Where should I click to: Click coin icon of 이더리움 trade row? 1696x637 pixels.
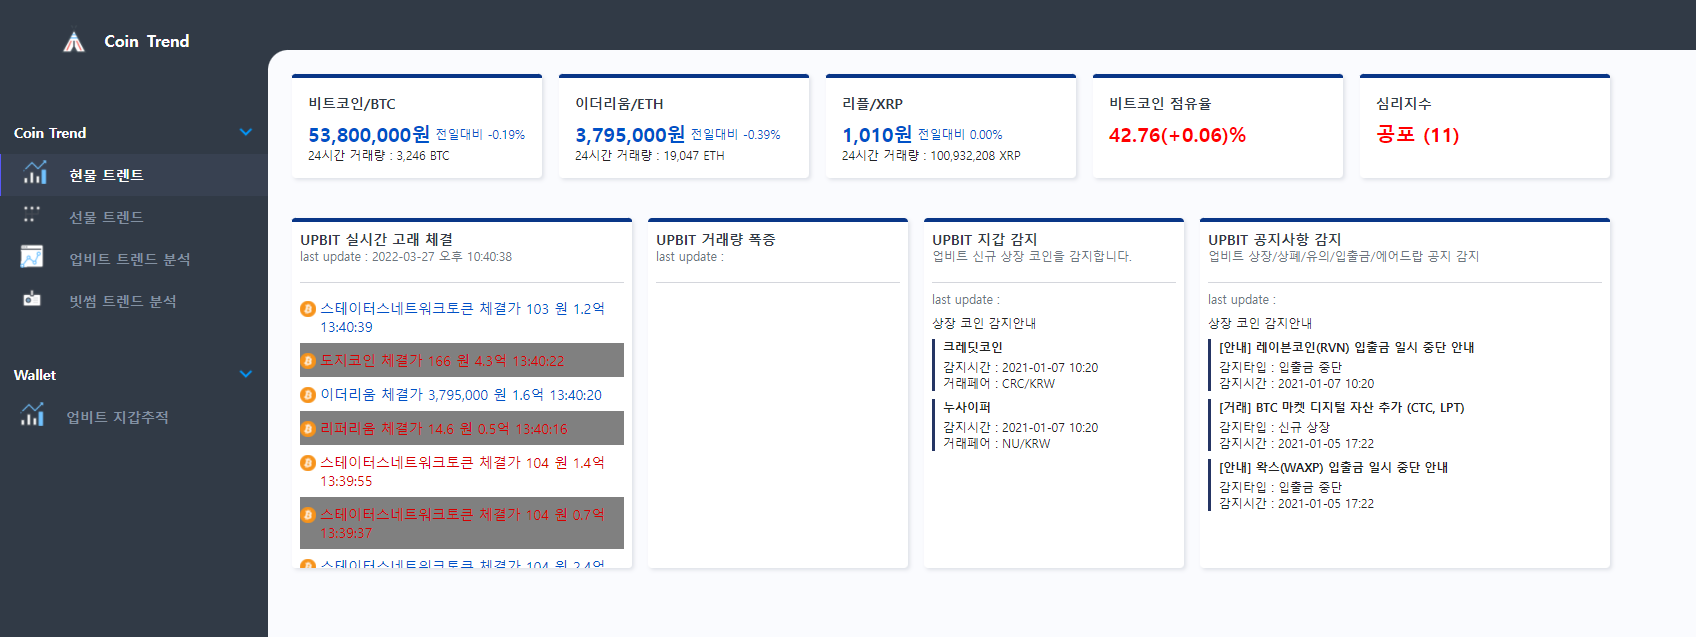point(308,395)
